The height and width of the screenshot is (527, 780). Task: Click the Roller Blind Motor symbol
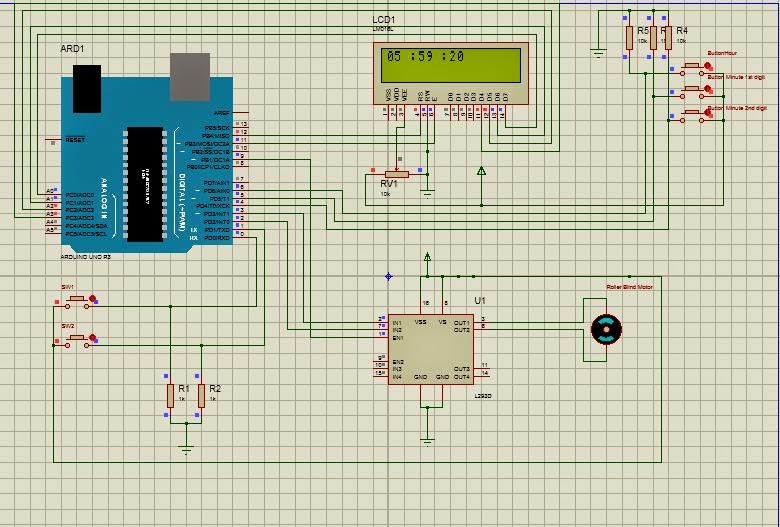tap(606, 329)
